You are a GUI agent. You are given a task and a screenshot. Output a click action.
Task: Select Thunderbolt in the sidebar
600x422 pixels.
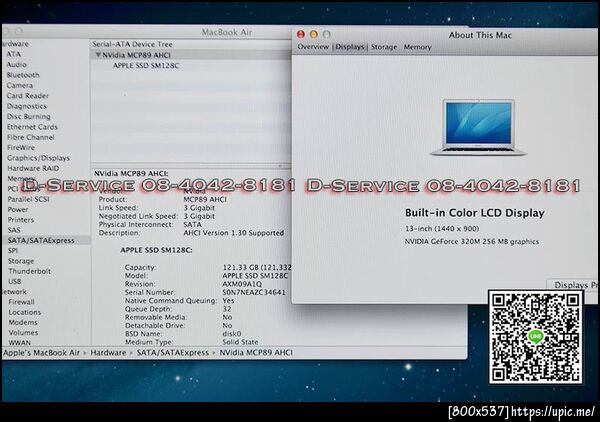pos(29,271)
